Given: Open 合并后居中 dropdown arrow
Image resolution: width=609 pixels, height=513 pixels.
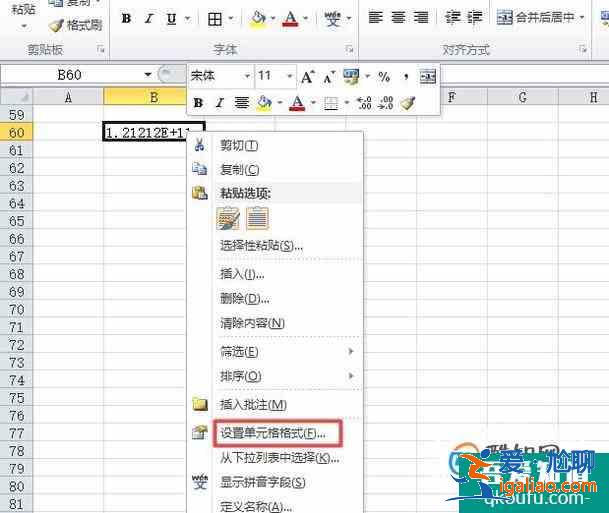Looking at the screenshot, I should pyautogui.click(x=582, y=17).
